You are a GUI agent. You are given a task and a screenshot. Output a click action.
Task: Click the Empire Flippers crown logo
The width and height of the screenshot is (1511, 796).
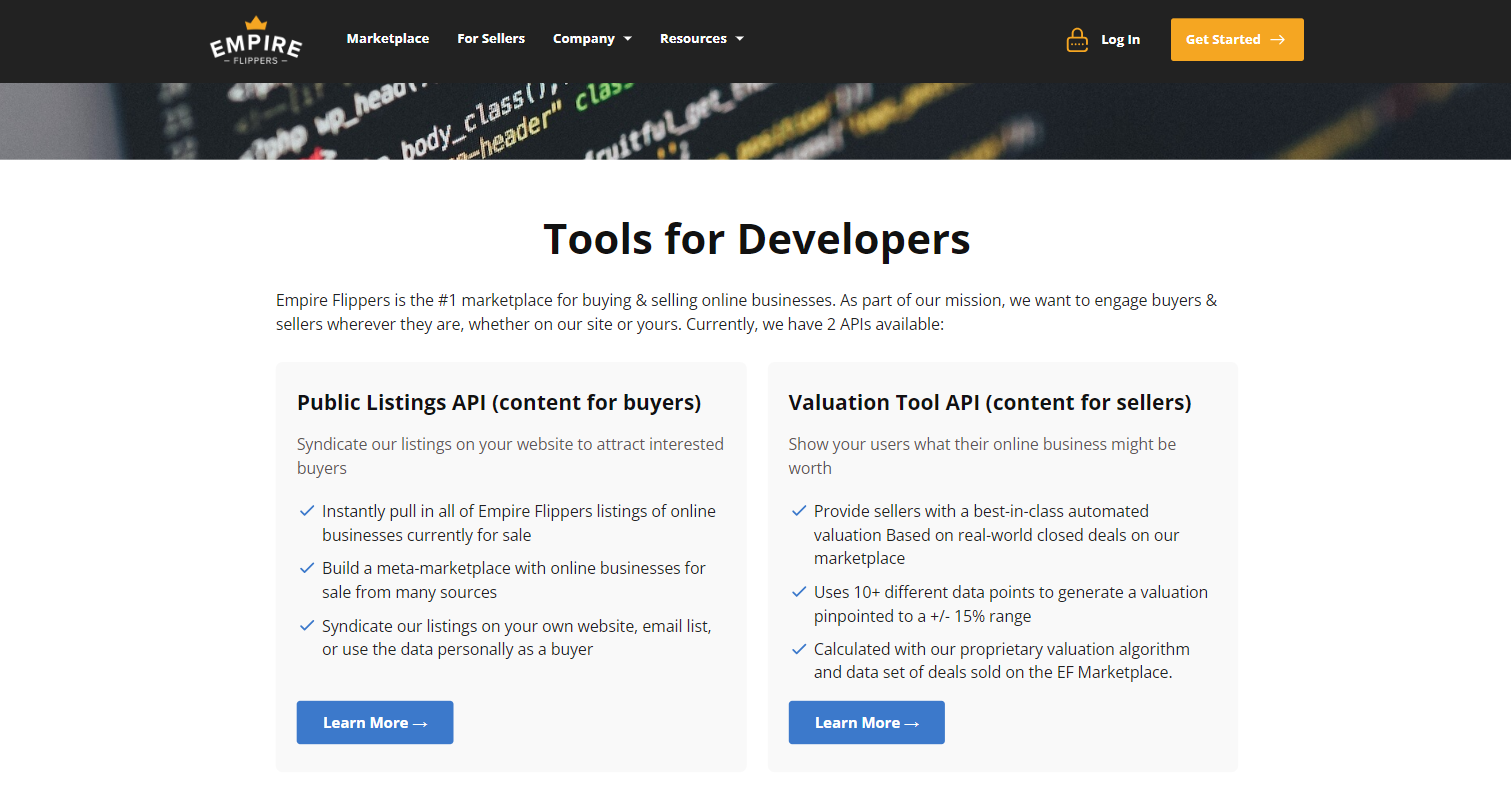point(256,40)
